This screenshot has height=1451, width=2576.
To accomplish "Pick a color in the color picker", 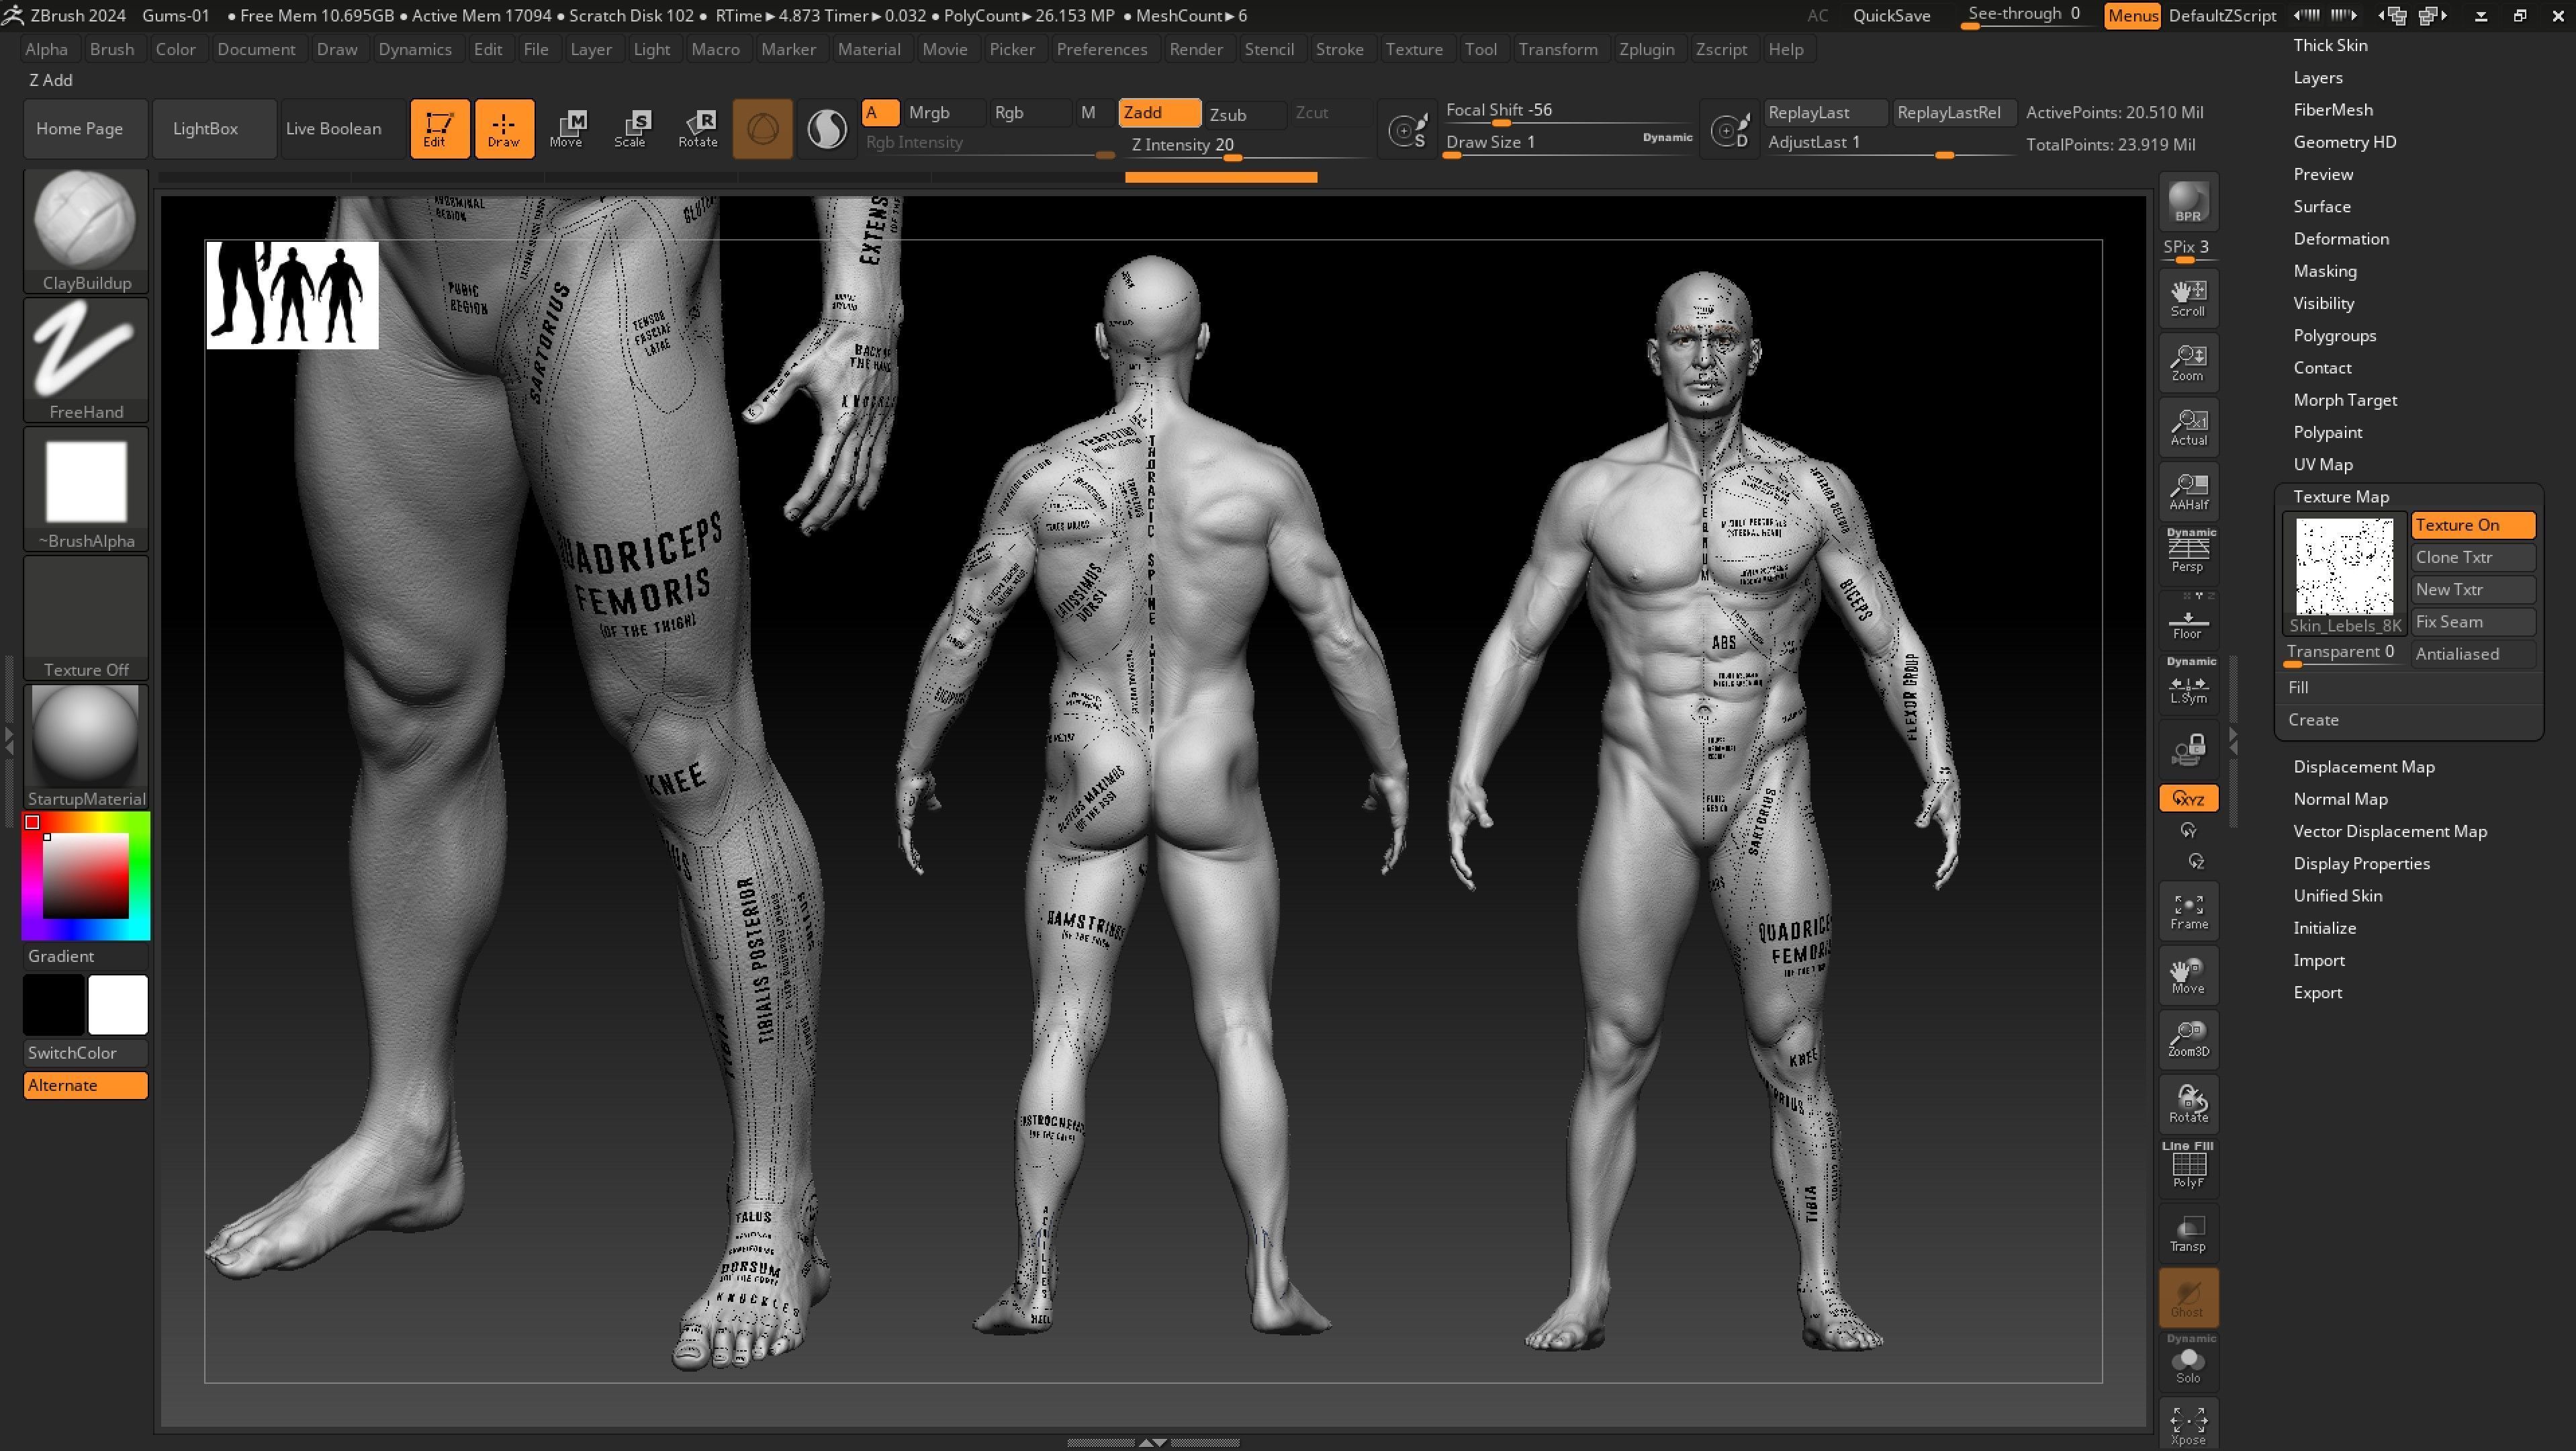I will coord(86,876).
